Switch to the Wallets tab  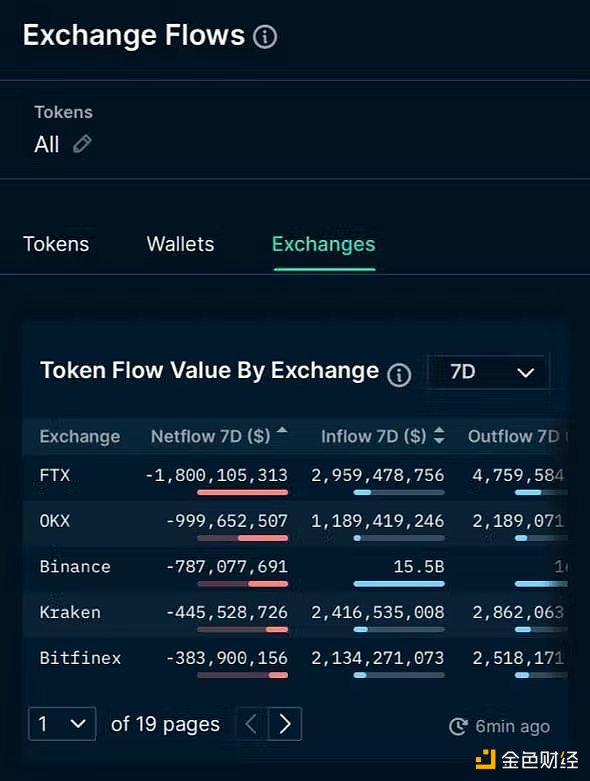coord(180,244)
